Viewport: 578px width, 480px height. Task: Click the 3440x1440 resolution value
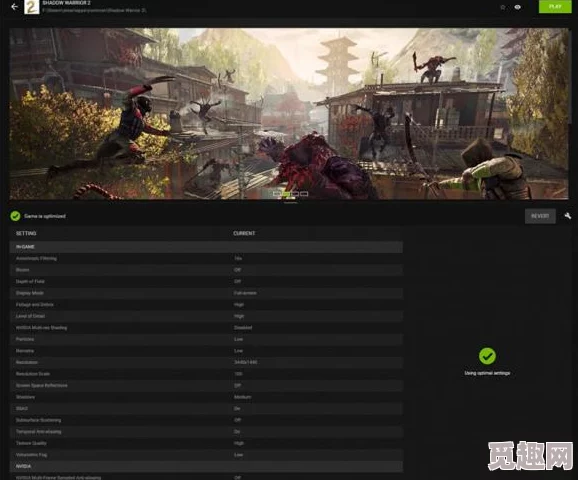point(246,362)
